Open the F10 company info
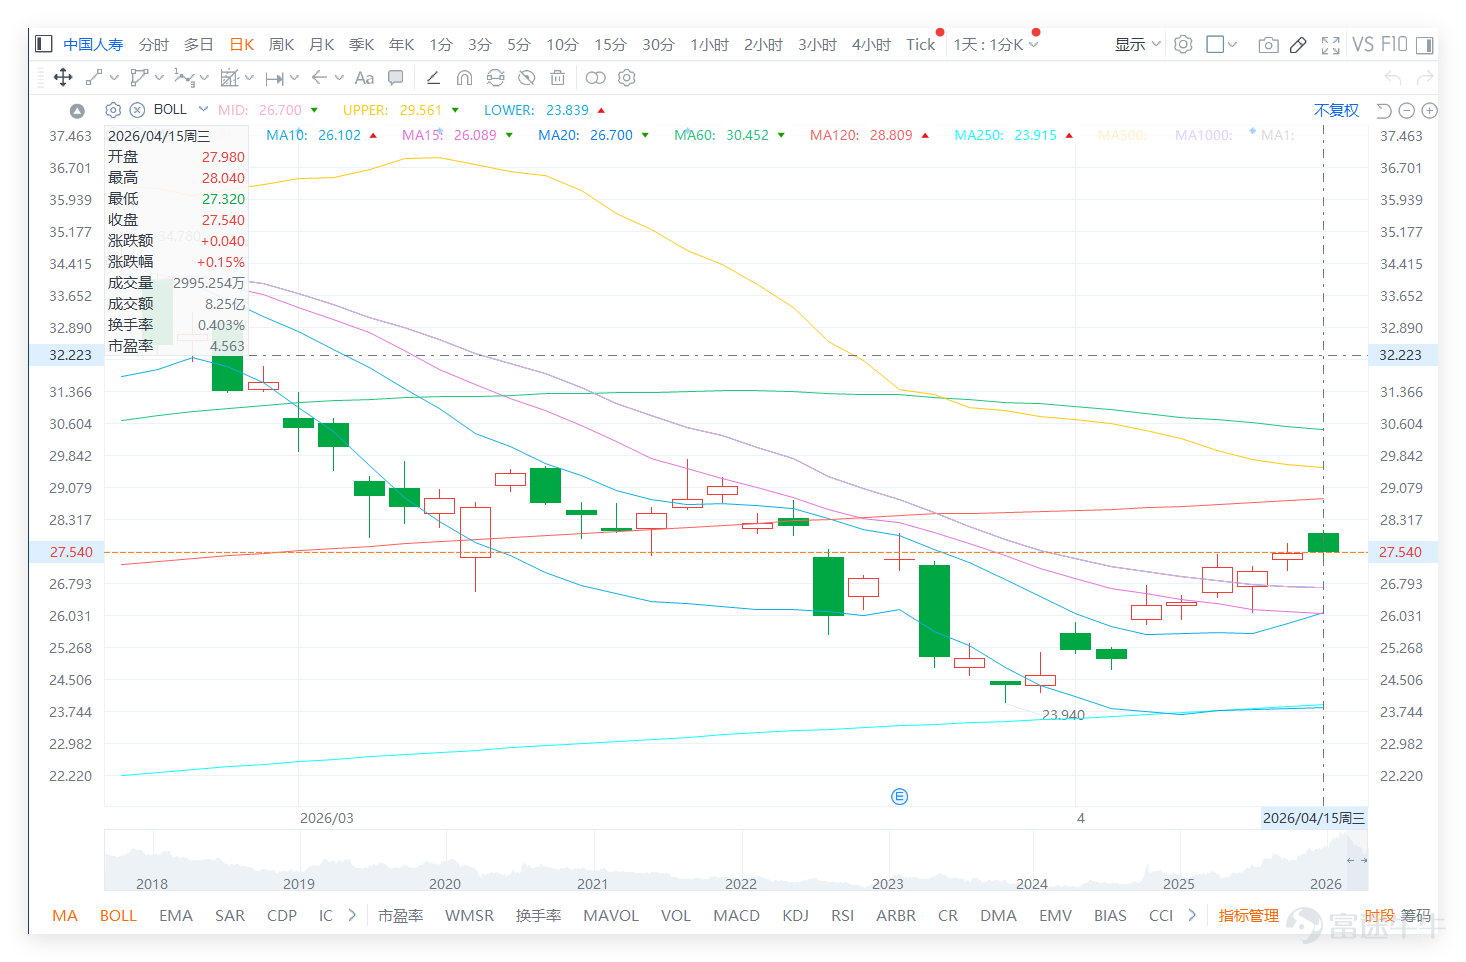Screen dimensions: 1466x962 pos(1394,44)
